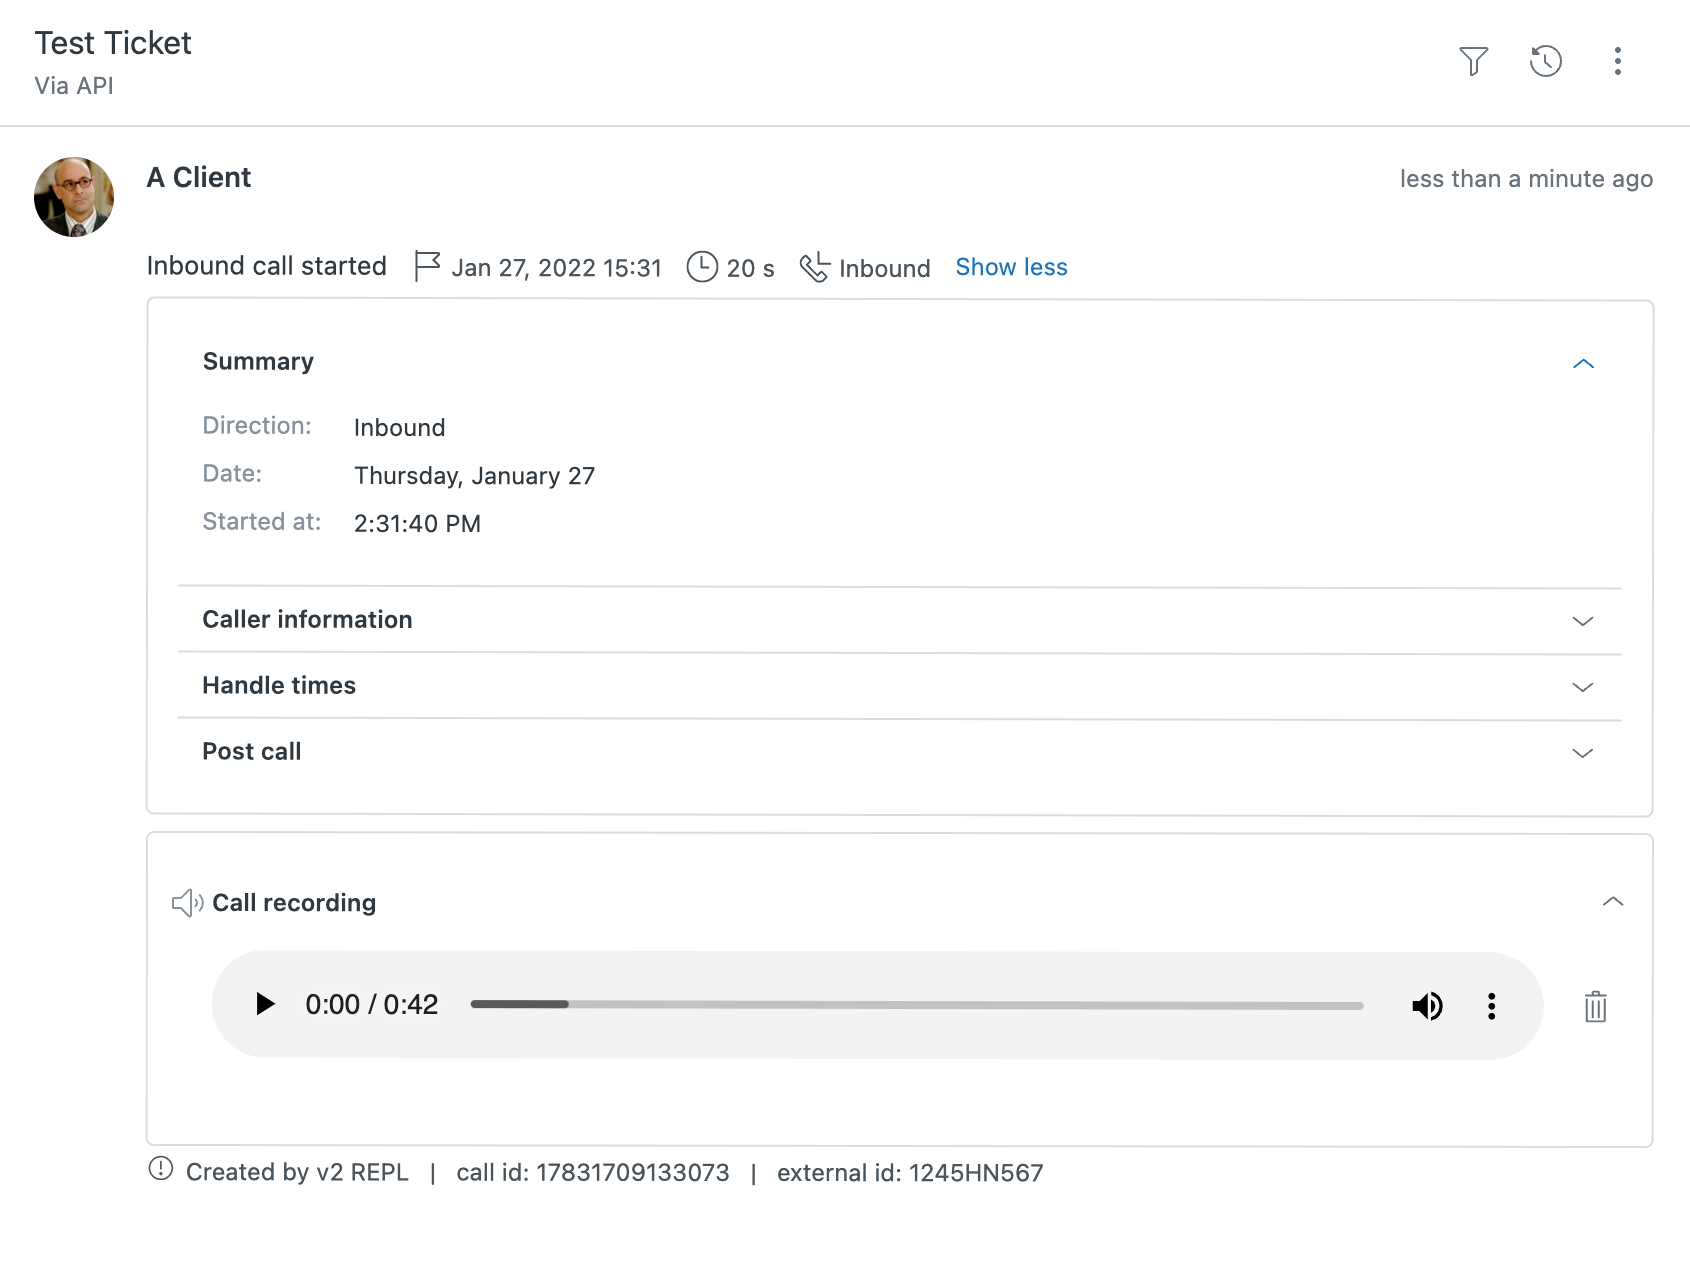Click the info icon beside Created by

point(161,1169)
